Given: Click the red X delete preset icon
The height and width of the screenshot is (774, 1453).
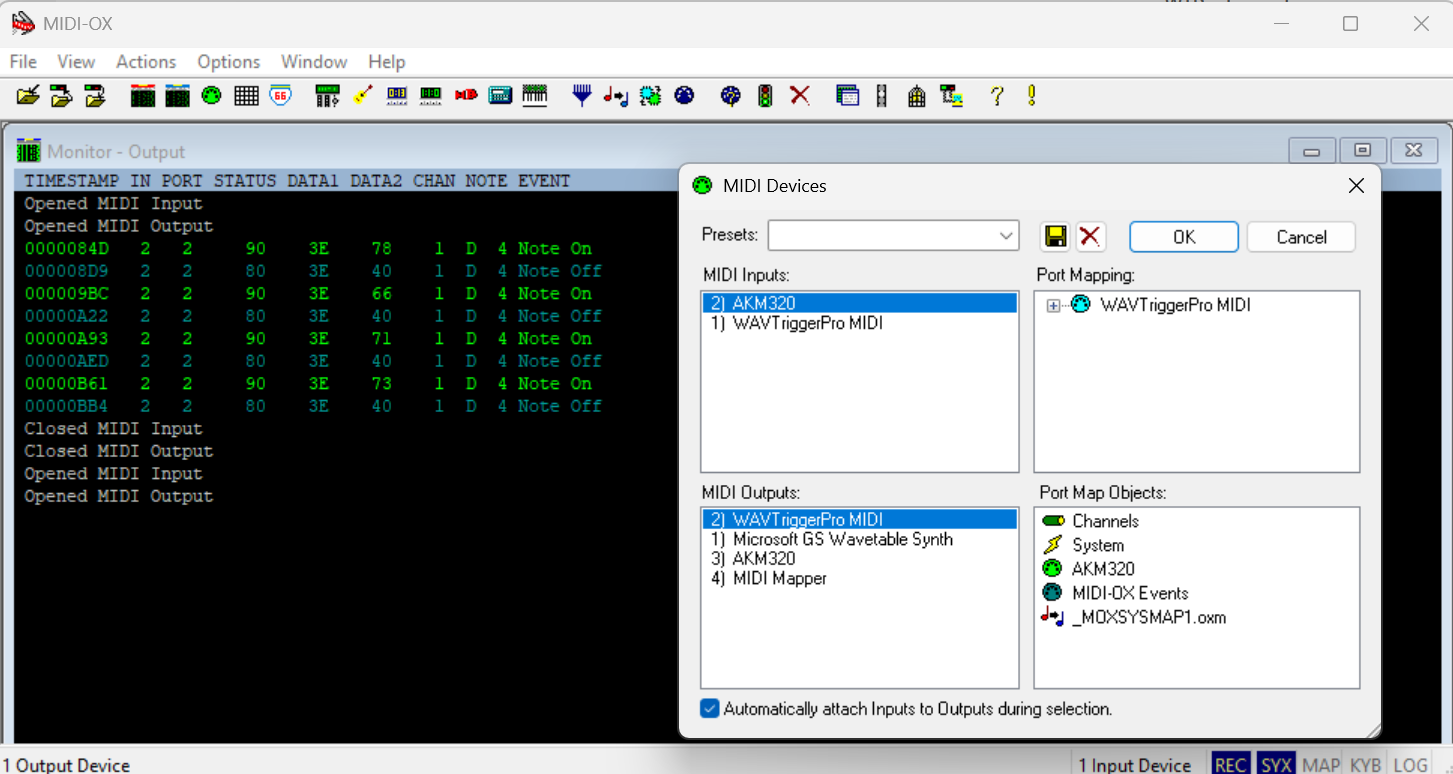Looking at the screenshot, I should tap(1090, 237).
